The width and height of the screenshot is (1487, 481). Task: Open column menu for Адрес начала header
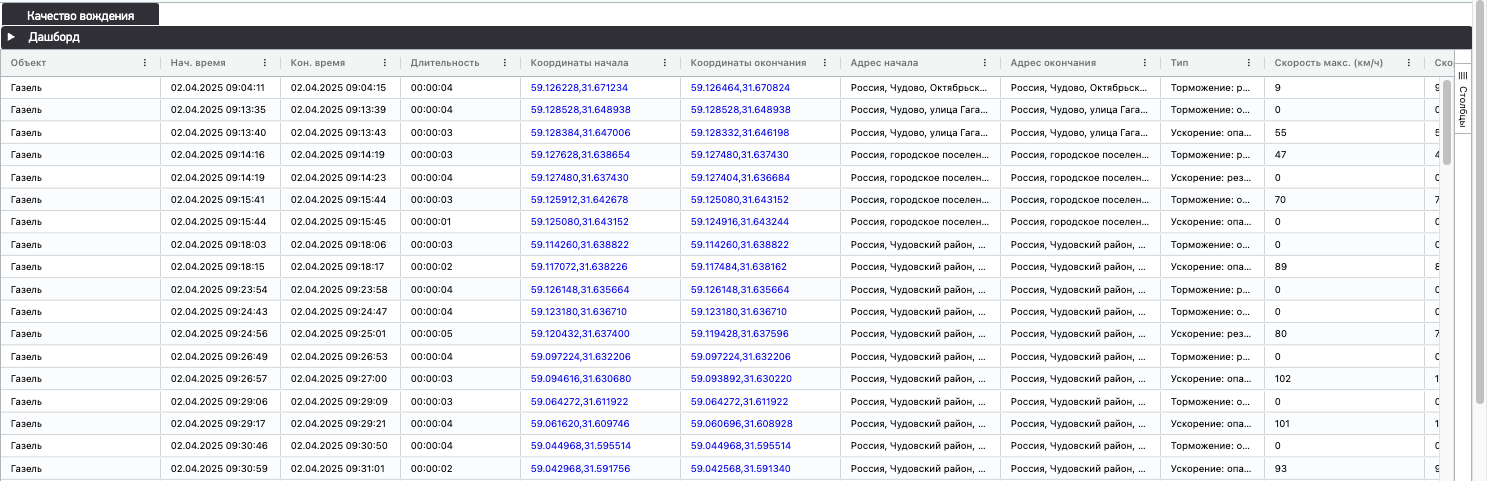(x=985, y=63)
